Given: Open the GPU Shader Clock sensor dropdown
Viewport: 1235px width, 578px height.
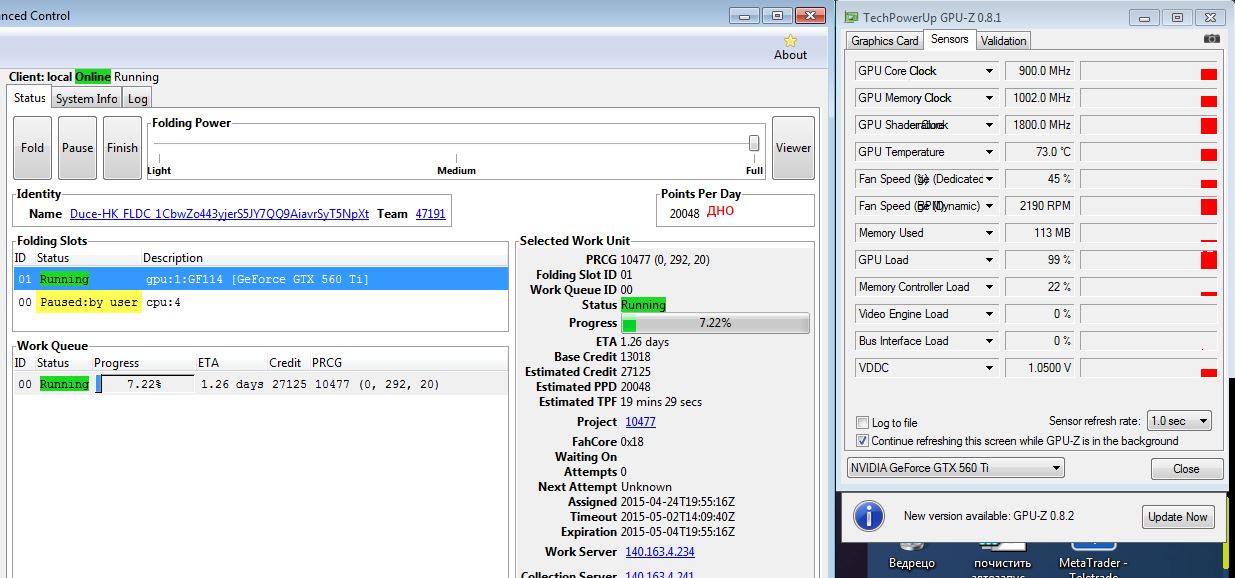Looking at the screenshot, I should (x=989, y=125).
